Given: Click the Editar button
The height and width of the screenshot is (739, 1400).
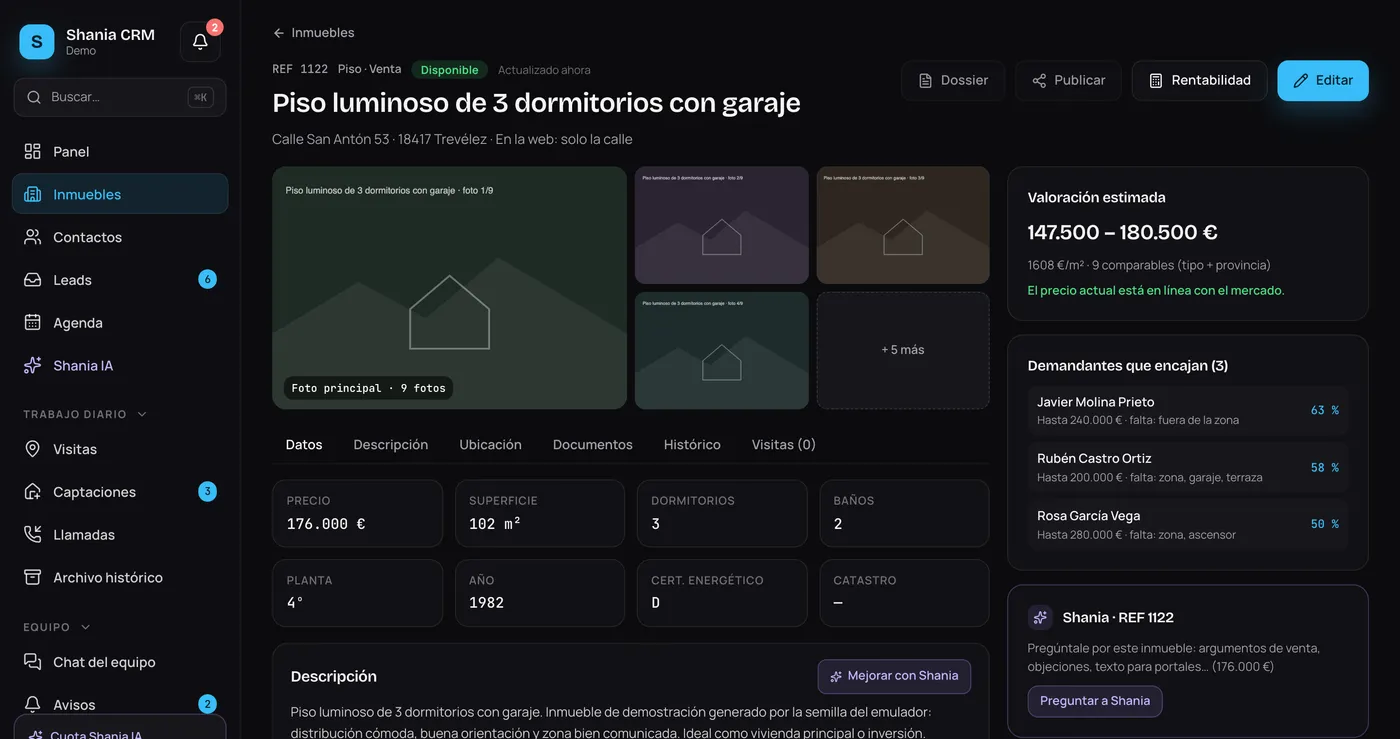Looking at the screenshot, I should point(1323,80).
